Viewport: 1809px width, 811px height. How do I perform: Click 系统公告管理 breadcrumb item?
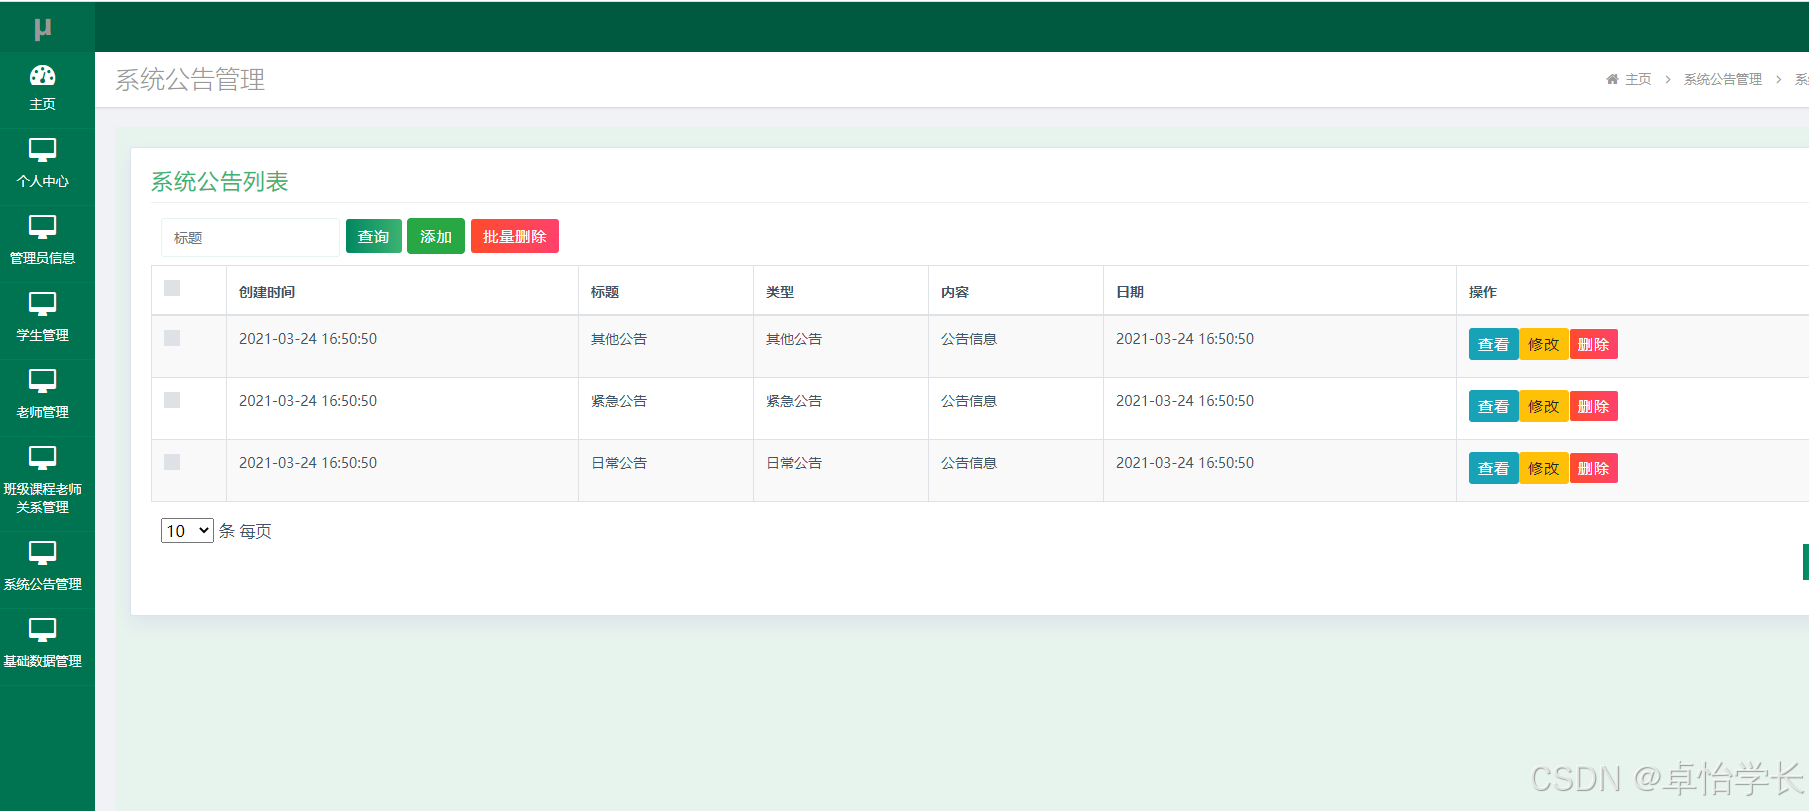(x=1722, y=79)
